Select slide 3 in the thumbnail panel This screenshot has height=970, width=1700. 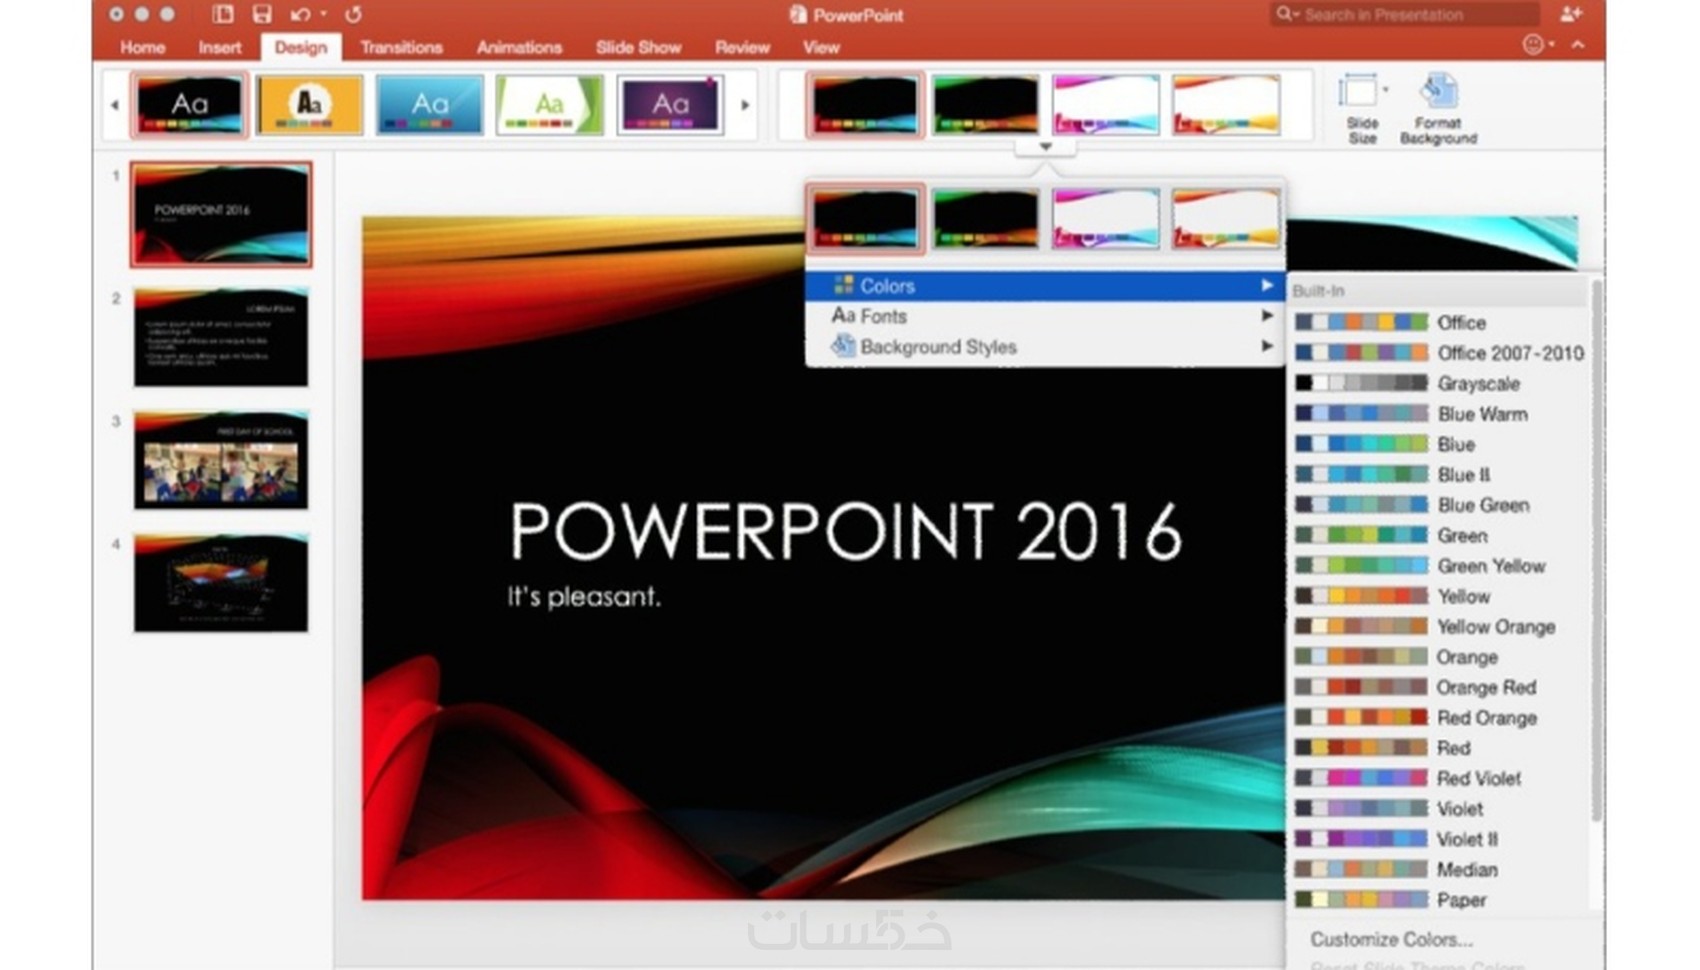coord(220,462)
